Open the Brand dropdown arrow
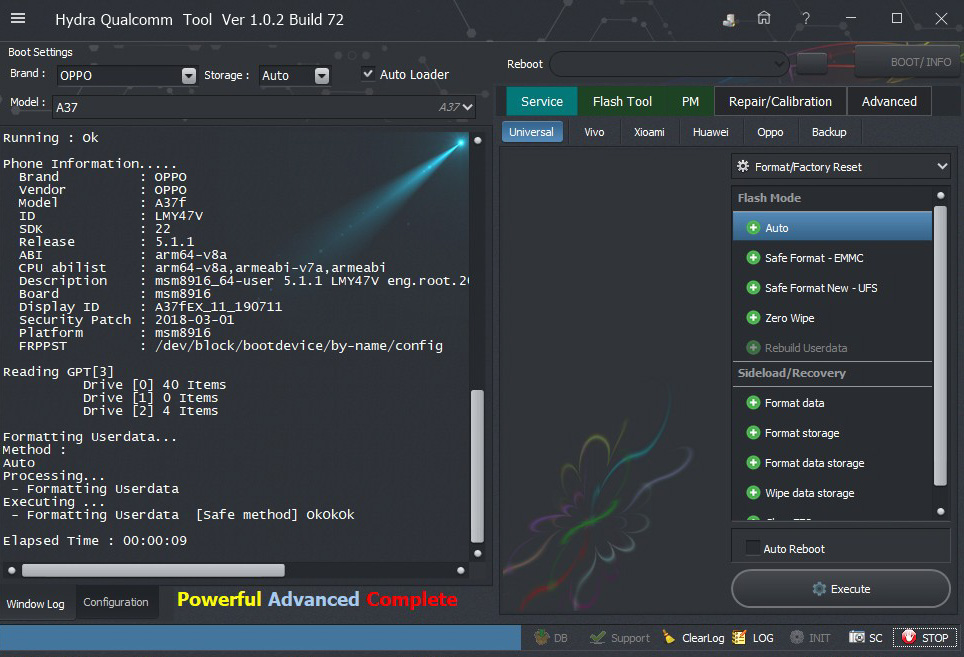964x657 pixels. coord(189,76)
